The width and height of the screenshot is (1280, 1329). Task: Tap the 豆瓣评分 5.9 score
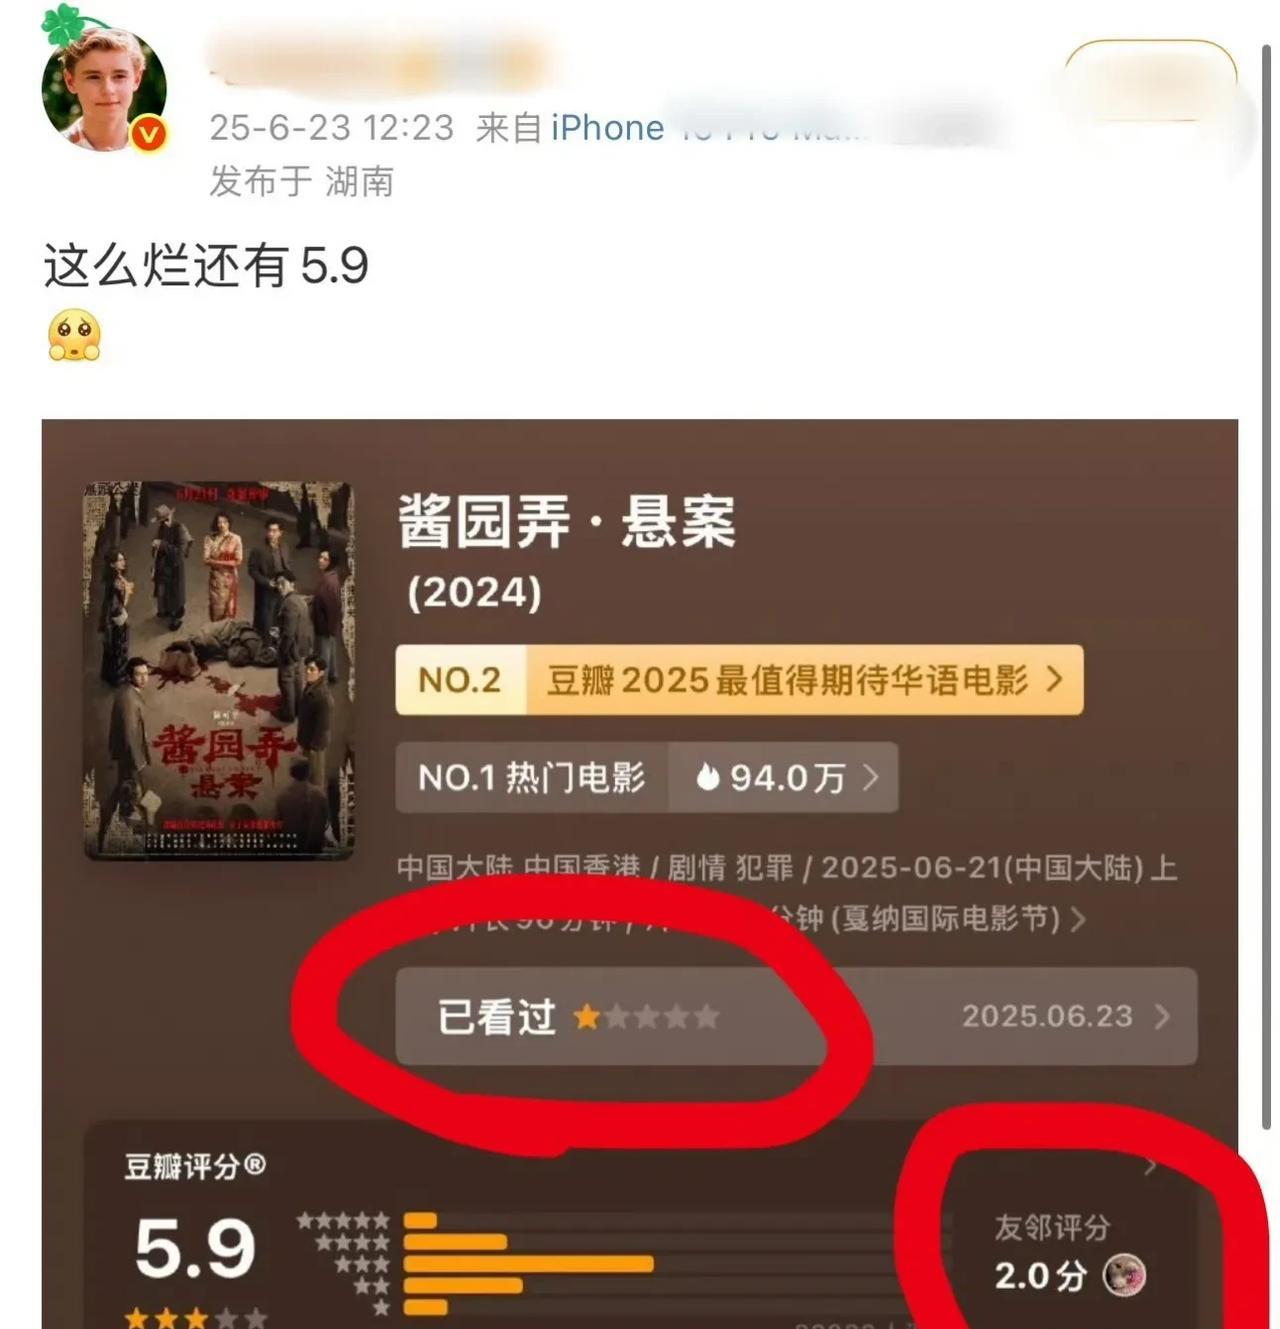(x=195, y=1249)
